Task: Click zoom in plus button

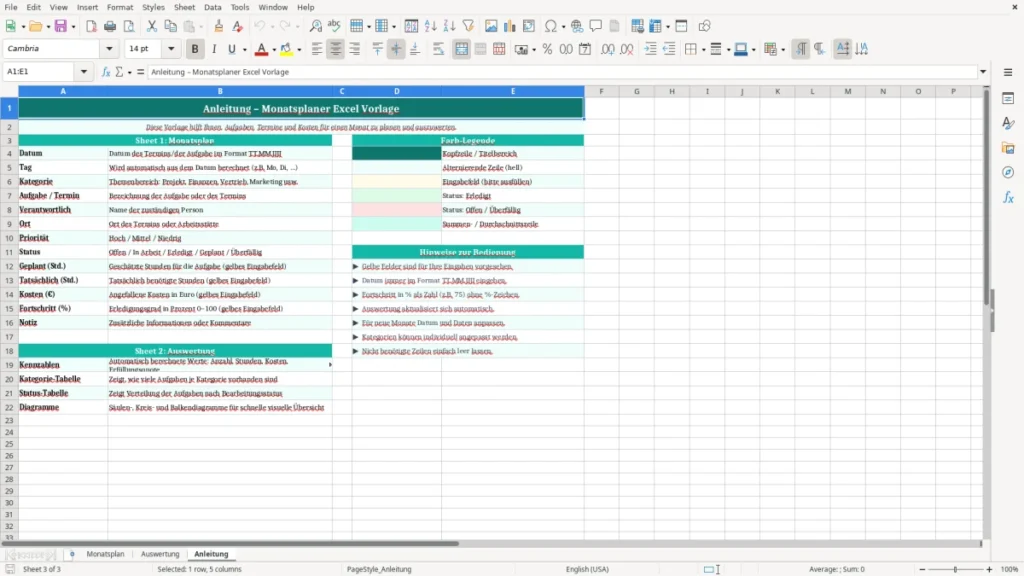Action: click(x=989, y=569)
